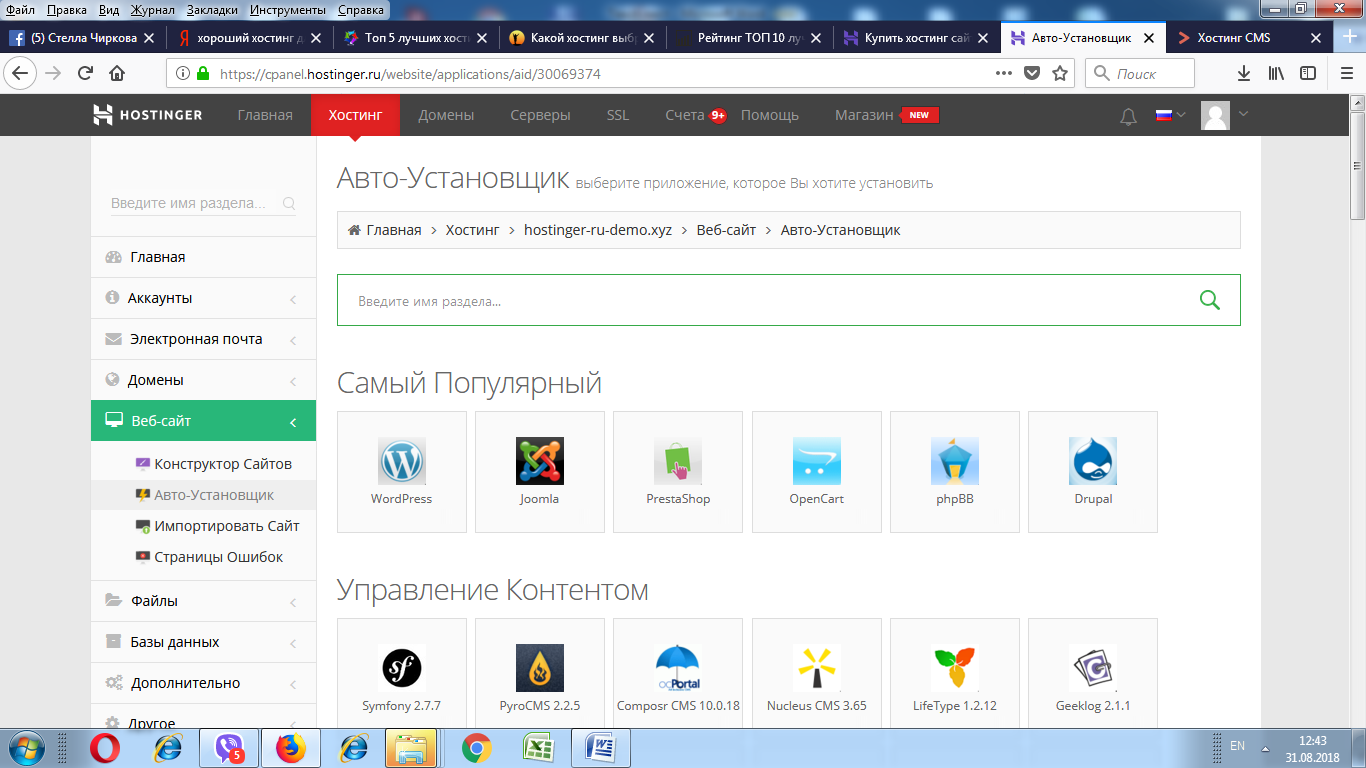Open Firefox from the Windows taskbar
Image resolution: width=1366 pixels, height=768 pixels.
click(x=291, y=747)
